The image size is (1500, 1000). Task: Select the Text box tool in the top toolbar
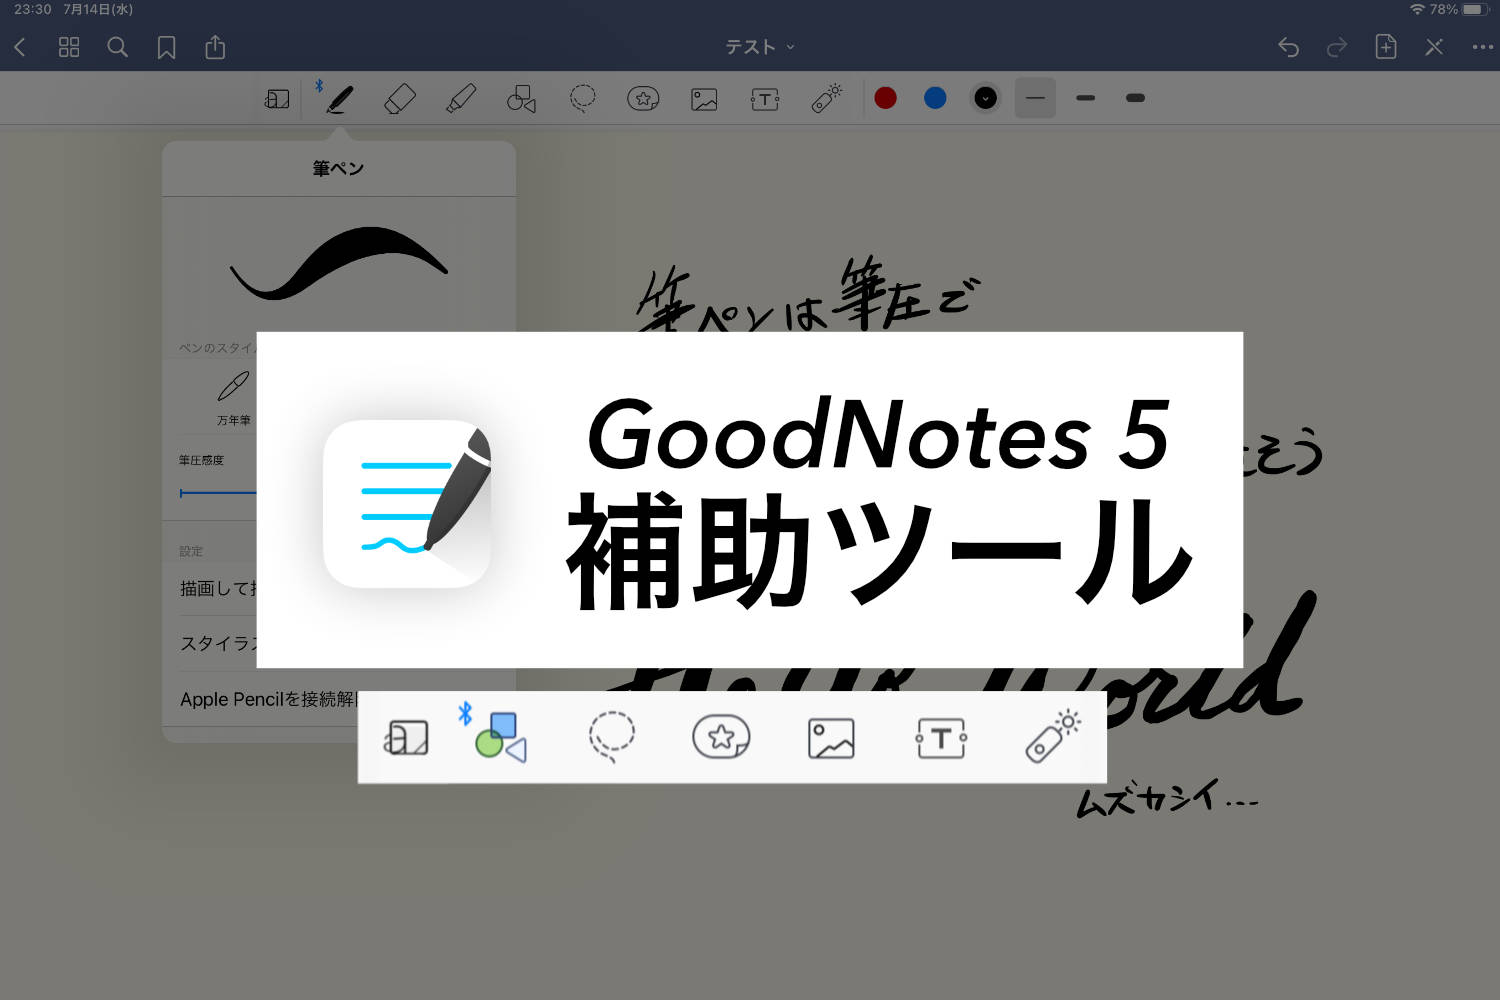[x=765, y=99]
